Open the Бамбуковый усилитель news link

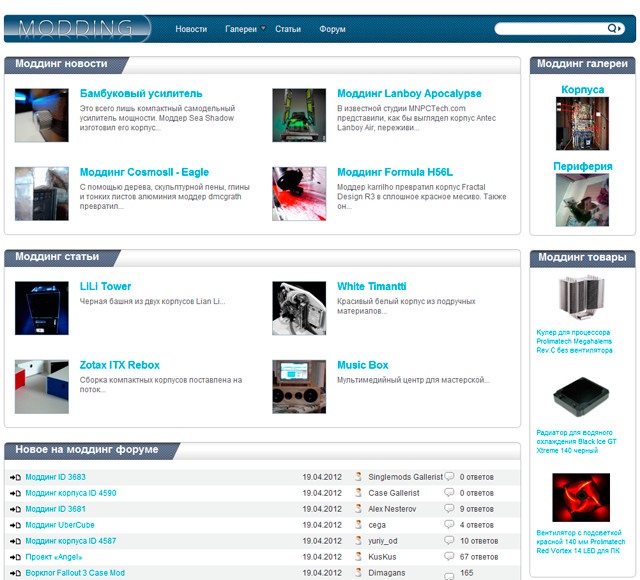coord(141,93)
